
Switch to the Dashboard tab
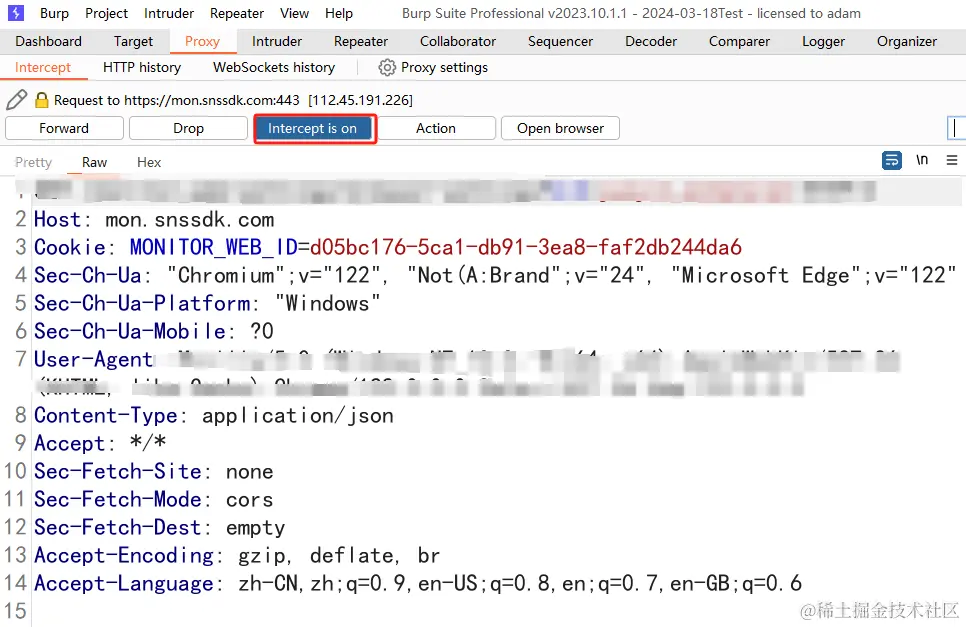pos(49,41)
